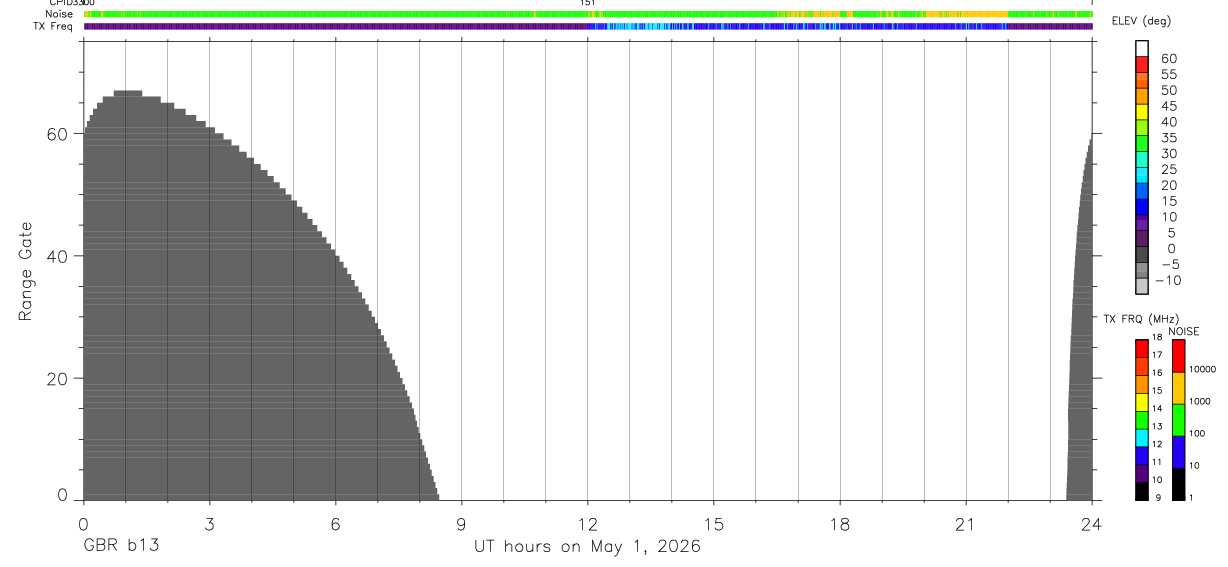Click the 'Range Gate' y-axis label
The width and height of the screenshot is (1228, 567).
click(x=25, y=271)
